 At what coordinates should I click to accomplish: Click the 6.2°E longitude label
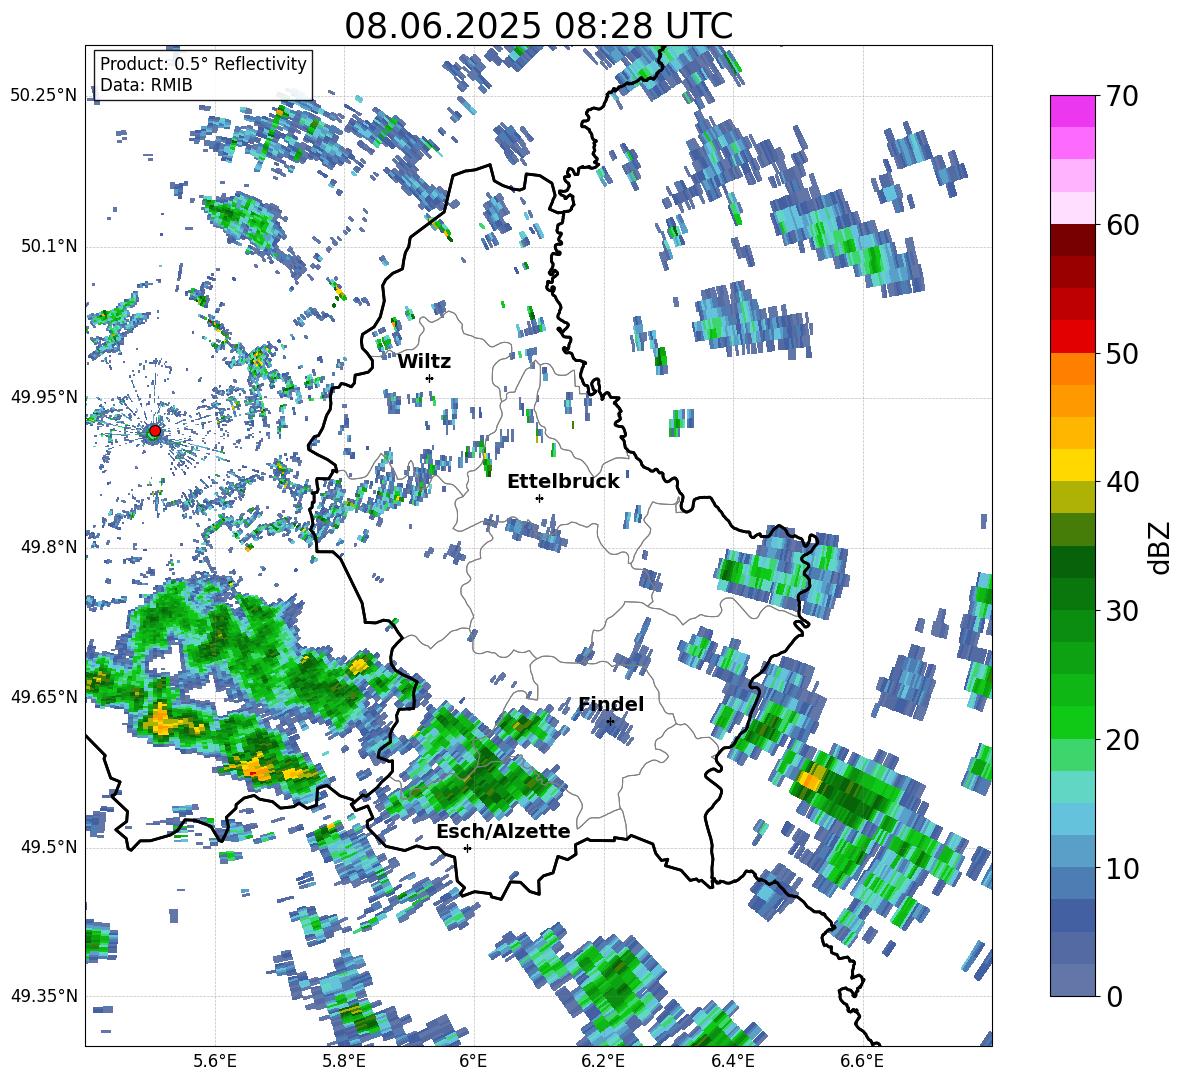[603, 1061]
